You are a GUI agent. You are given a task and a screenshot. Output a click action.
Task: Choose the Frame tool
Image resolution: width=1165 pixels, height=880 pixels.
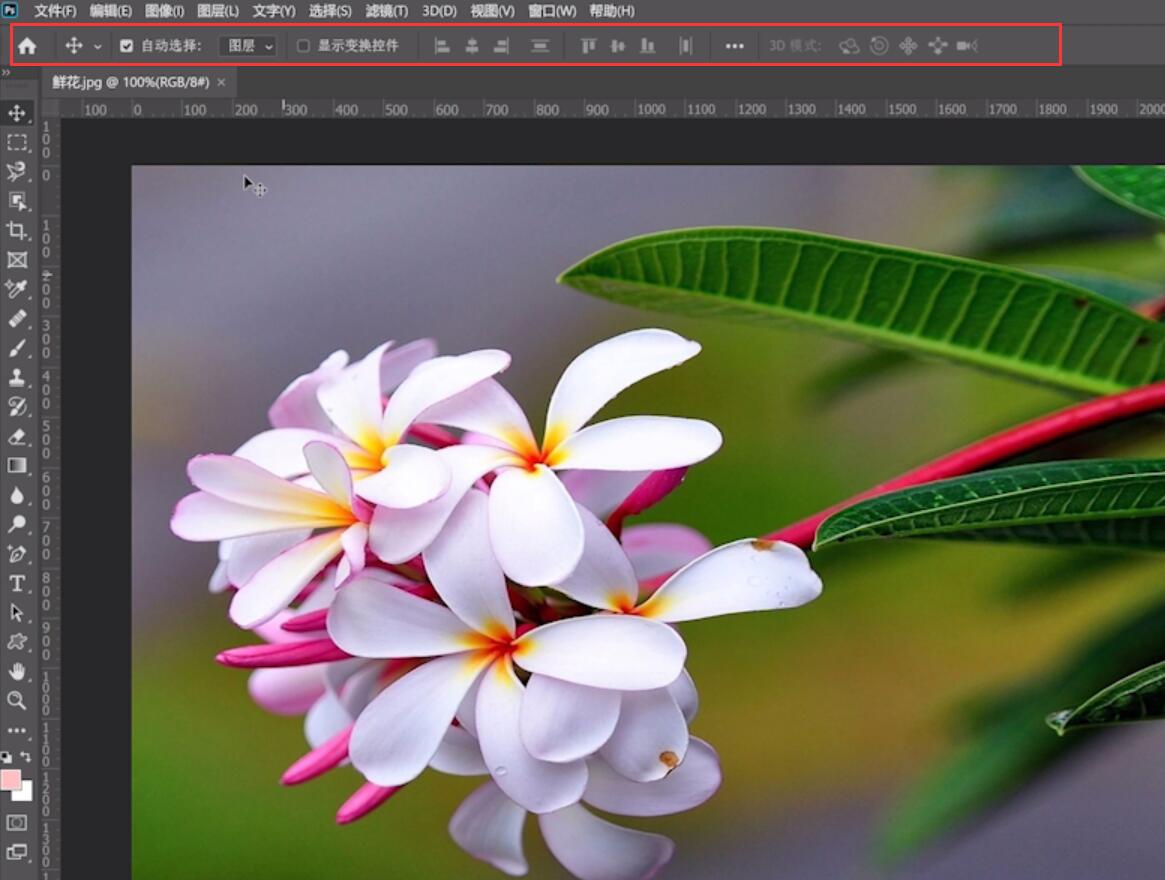point(16,259)
